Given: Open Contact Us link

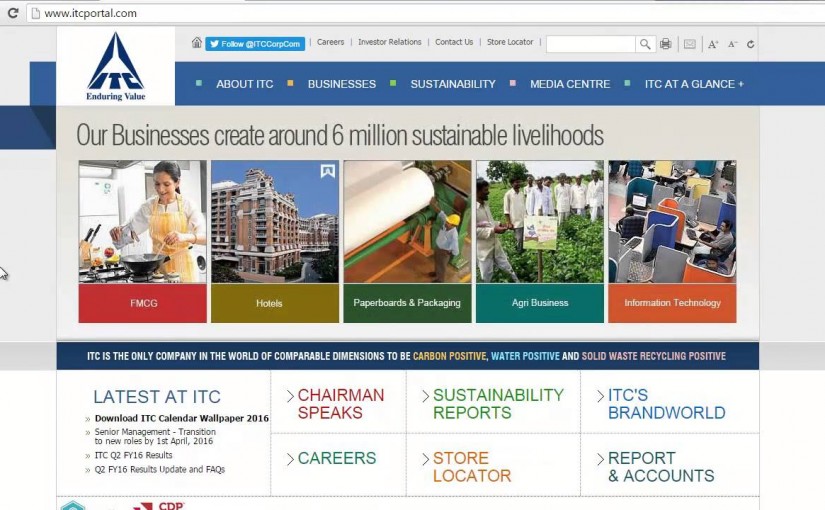Looking at the screenshot, I should (454, 42).
